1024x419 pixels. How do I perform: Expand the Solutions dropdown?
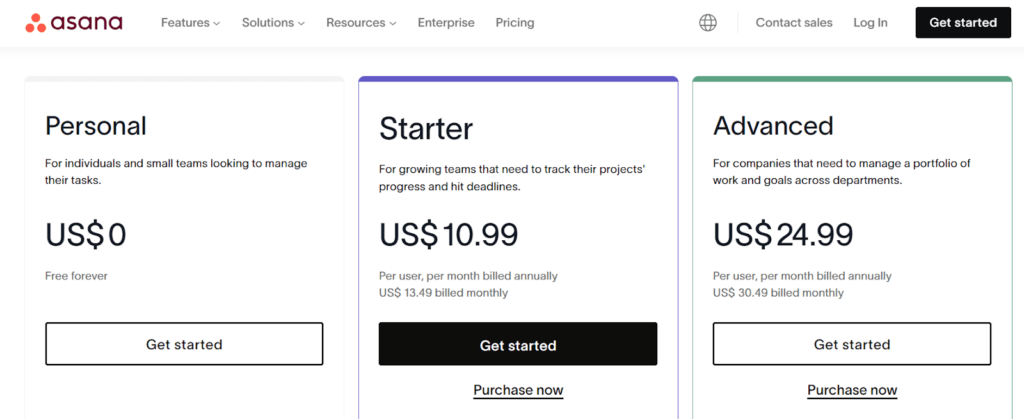tap(273, 23)
